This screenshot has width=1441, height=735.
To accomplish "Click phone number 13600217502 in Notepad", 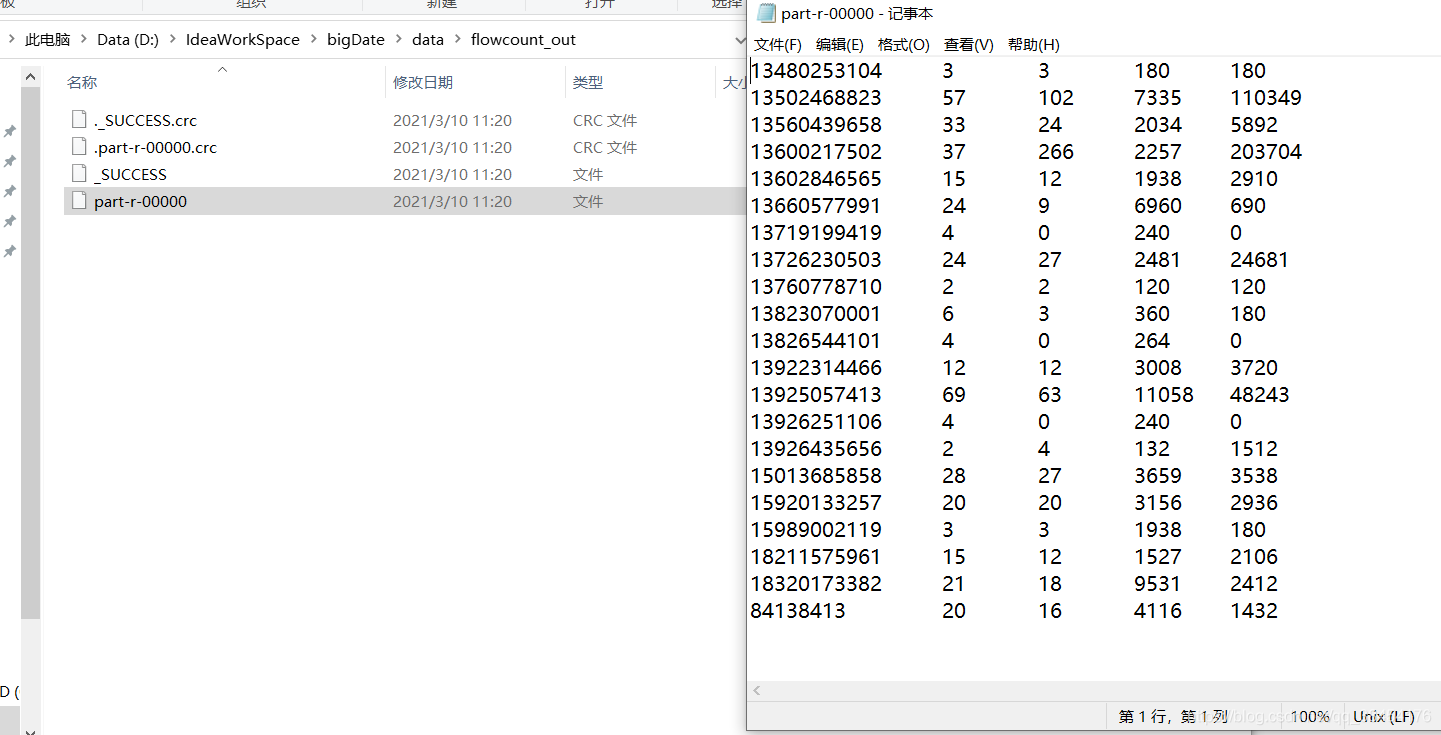I will pyautogui.click(x=816, y=152).
